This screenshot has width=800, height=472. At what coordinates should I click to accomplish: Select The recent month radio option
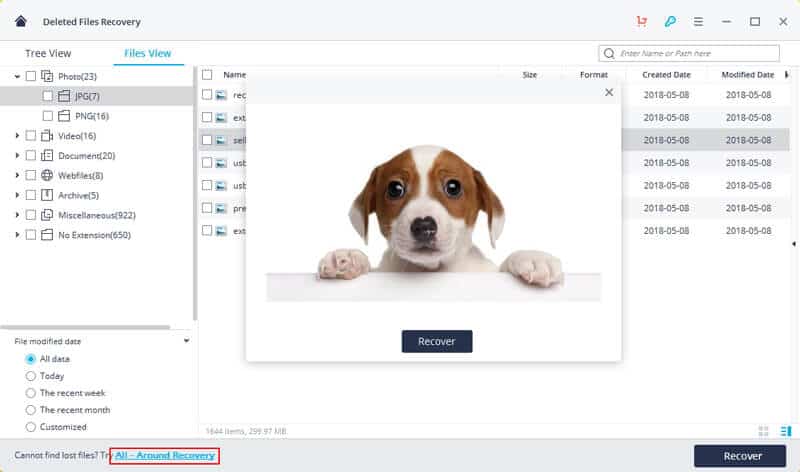(31, 410)
